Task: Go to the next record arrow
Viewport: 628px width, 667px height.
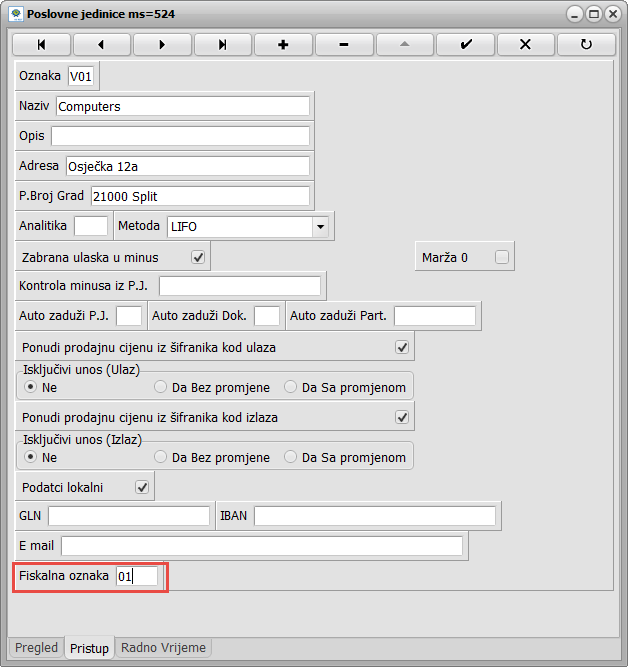Action: click(x=162, y=45)
